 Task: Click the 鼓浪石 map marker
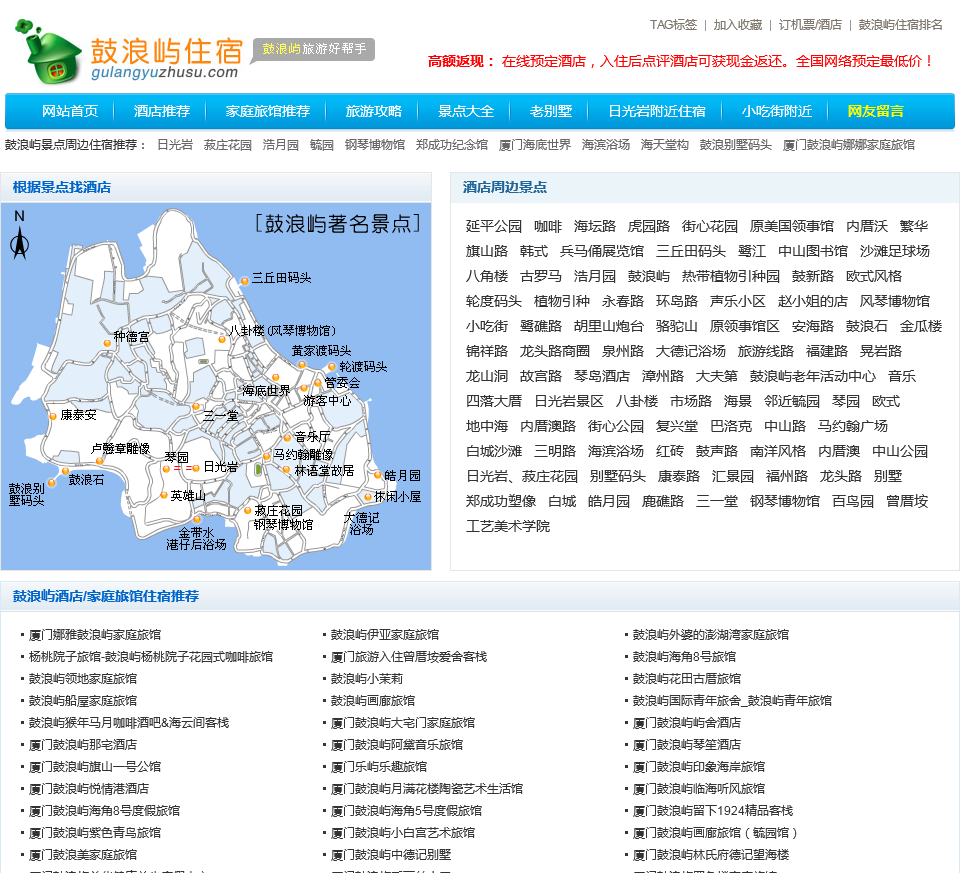pyautogui.click(x=66, y=471)
